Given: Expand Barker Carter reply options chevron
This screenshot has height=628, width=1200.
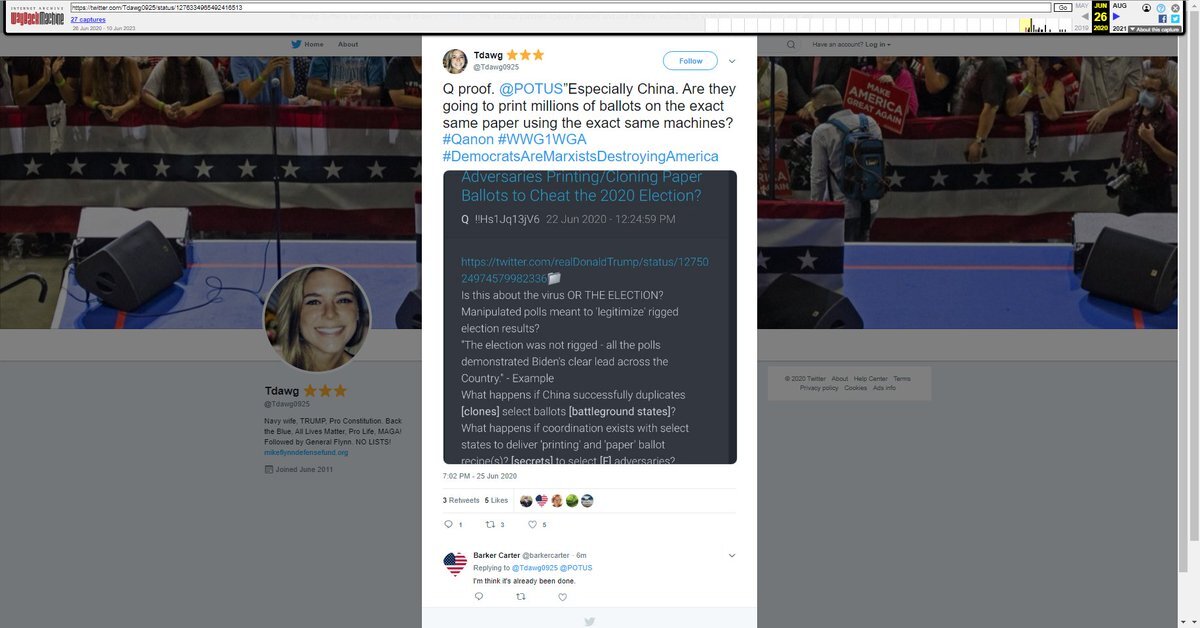Looking at the screenshot, I should point(732,555).
